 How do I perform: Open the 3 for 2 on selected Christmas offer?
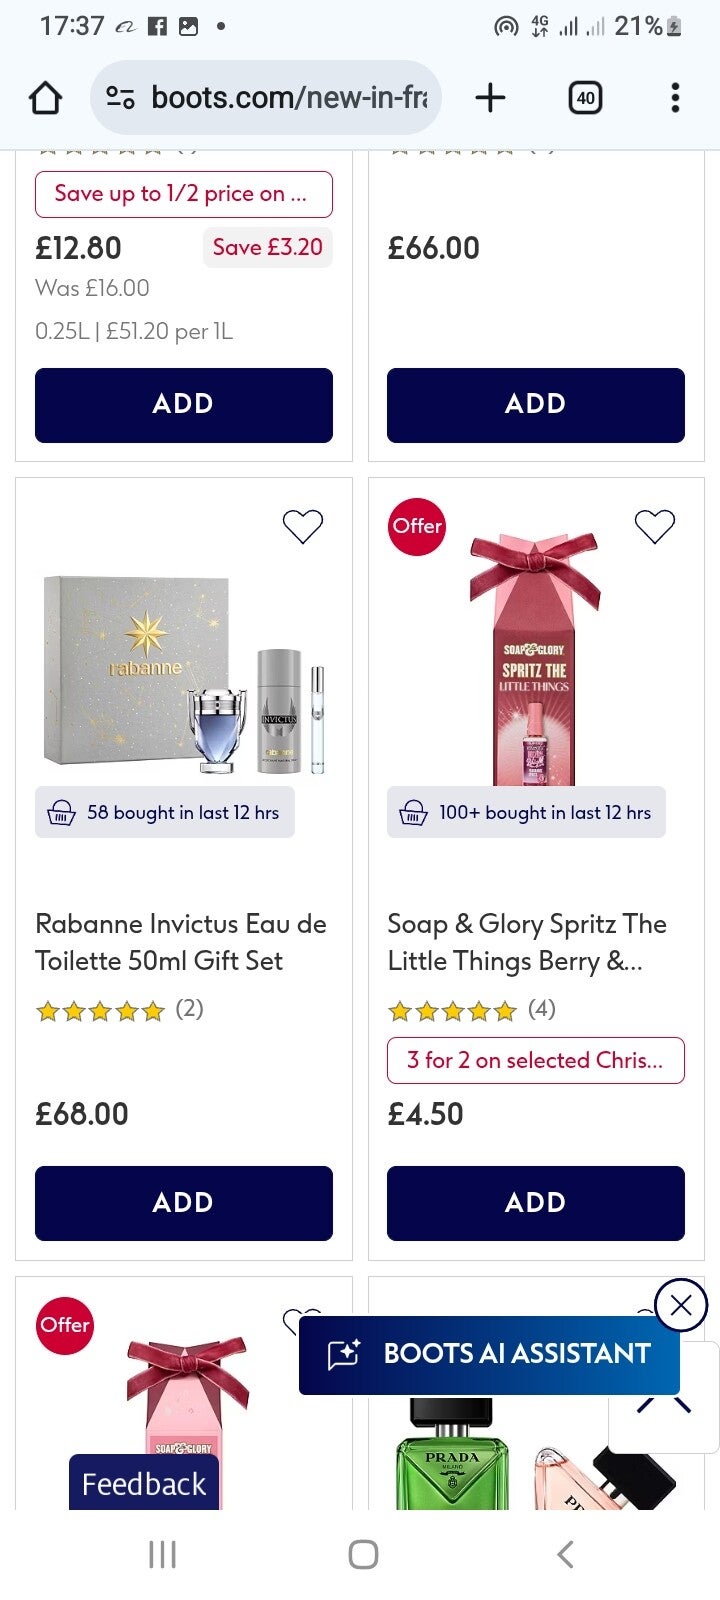coord(535,1060)
